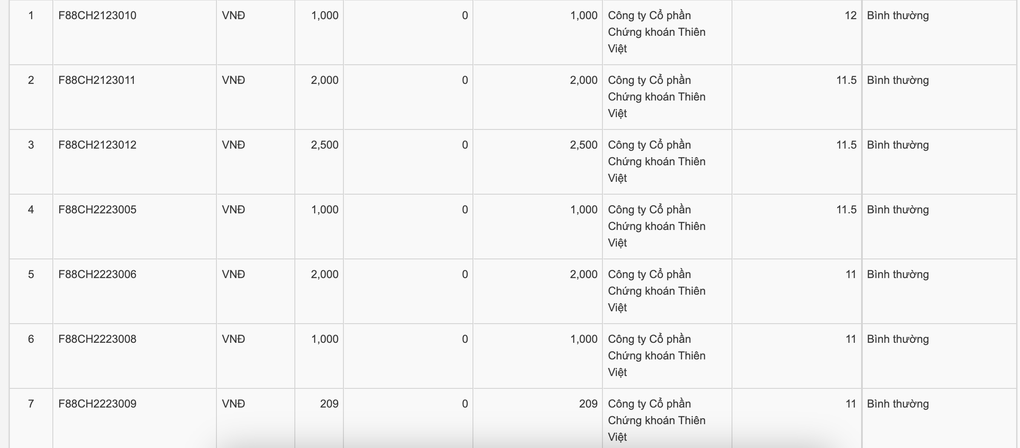Viewport: 1020px width, 448px height.
Task: Select bond code F88CH2223009
Action: tap(98, 404)
